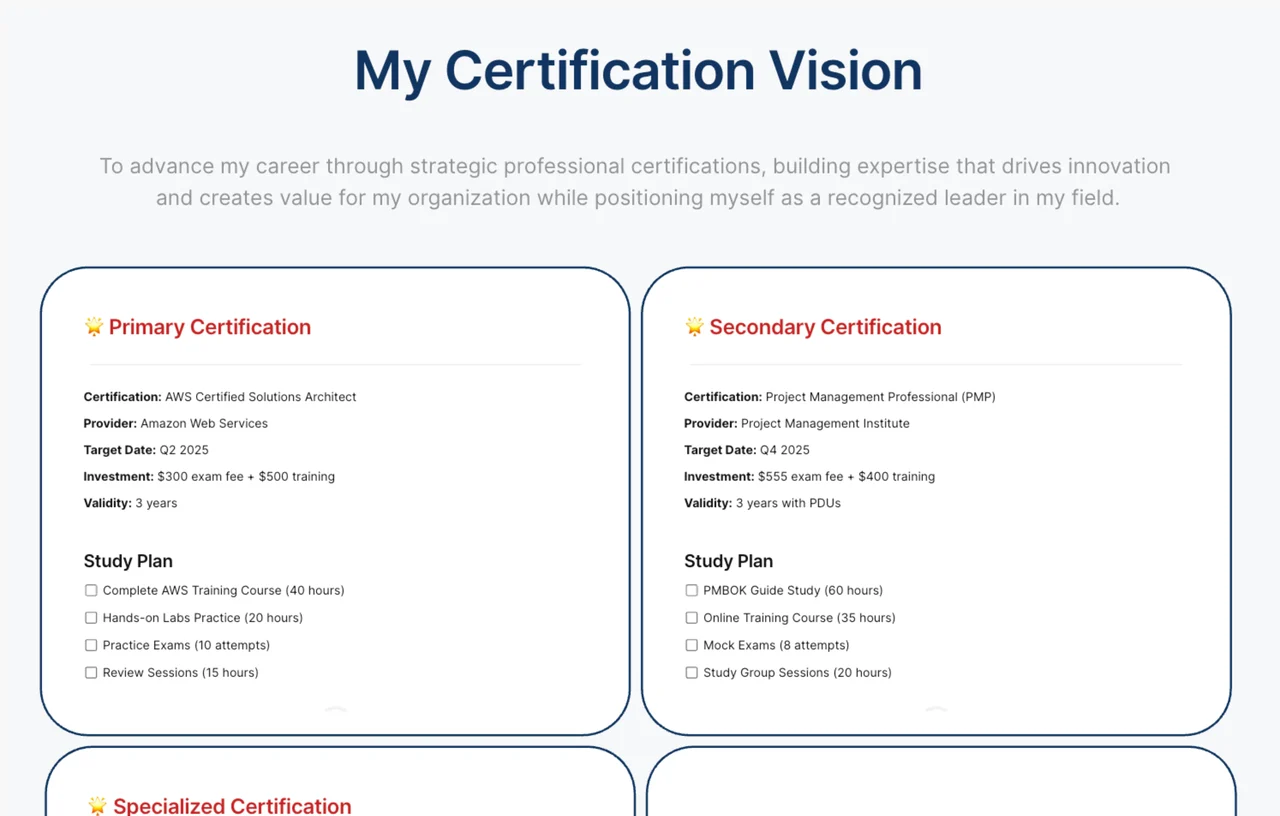The height and width of the screenshot is (816, 1280).
Task: Click $300 exam fee + $500 training
Action: pos(246,477)
